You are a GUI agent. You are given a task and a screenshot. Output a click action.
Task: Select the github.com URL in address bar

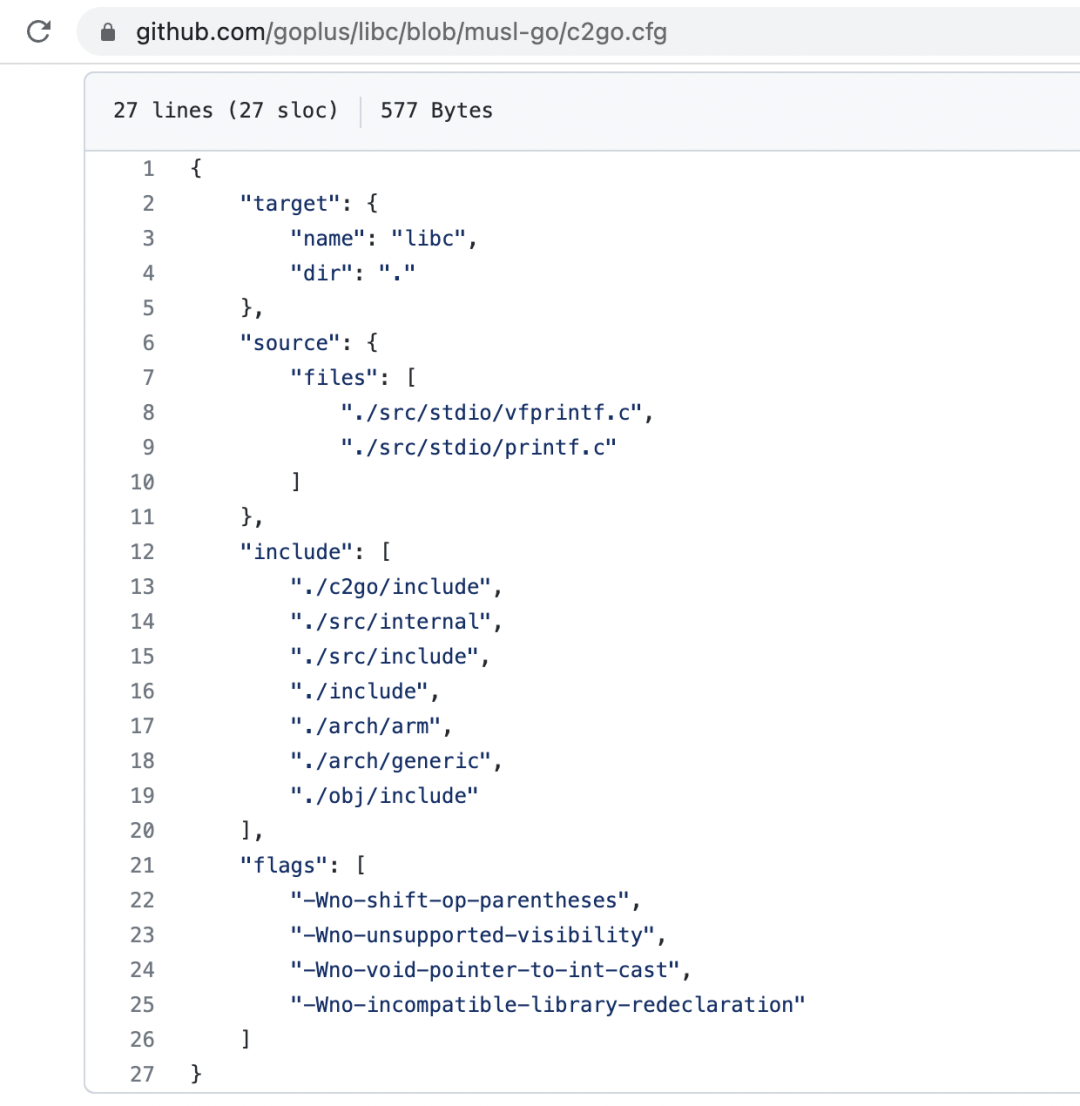[x=401, y=32]
